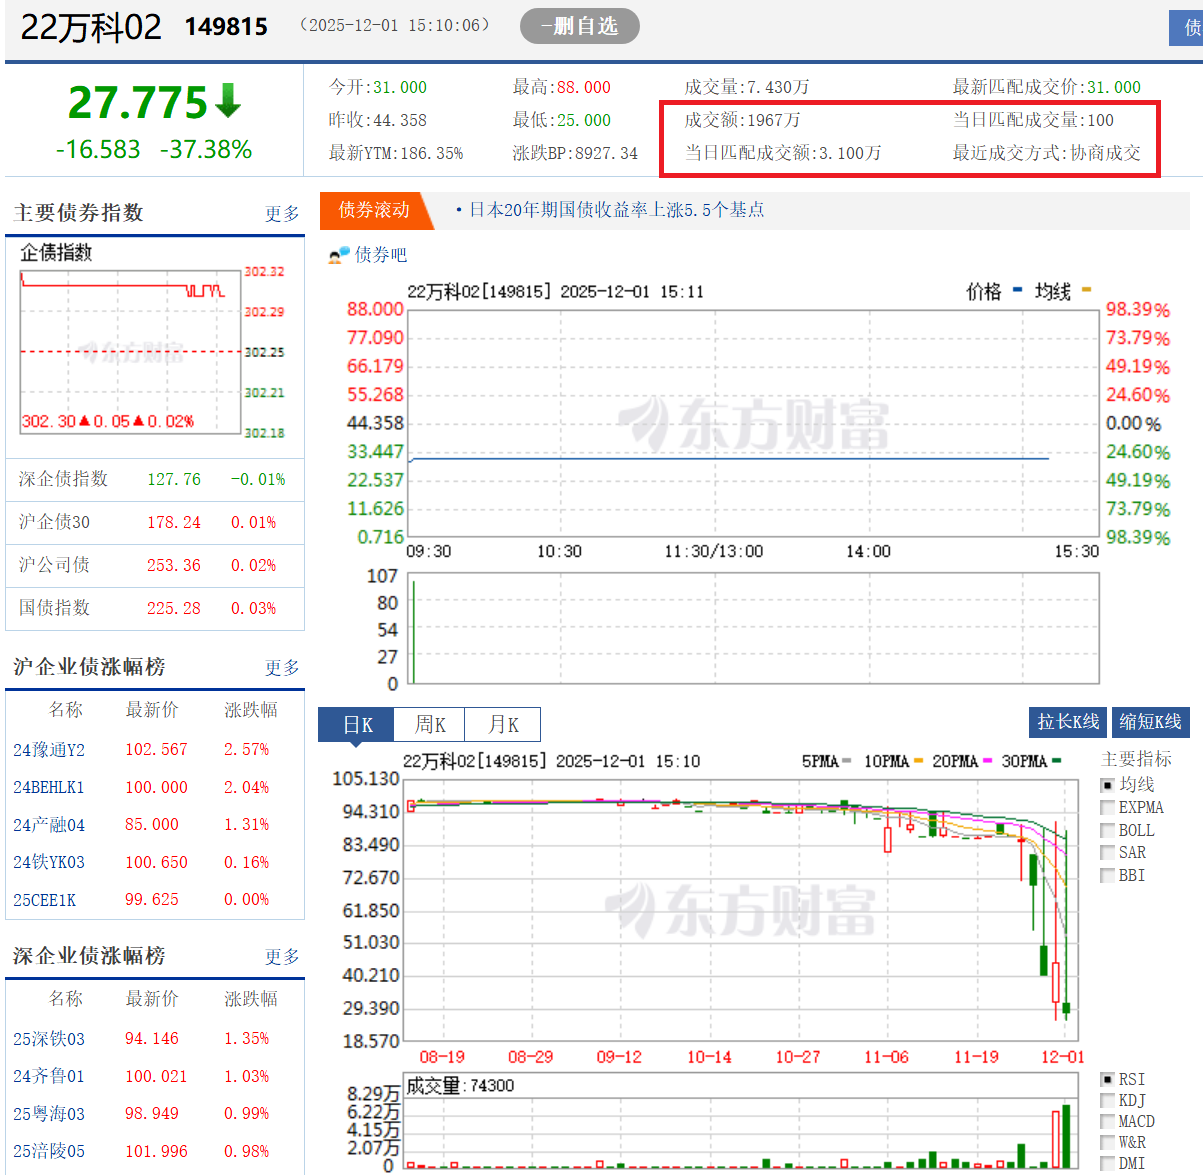The width and height of the screenshot is (1203, 1175).
Task: Open bond 25深铁03 in Shenzhen list
Action: pyautogui.click(x=49, y=1039)
